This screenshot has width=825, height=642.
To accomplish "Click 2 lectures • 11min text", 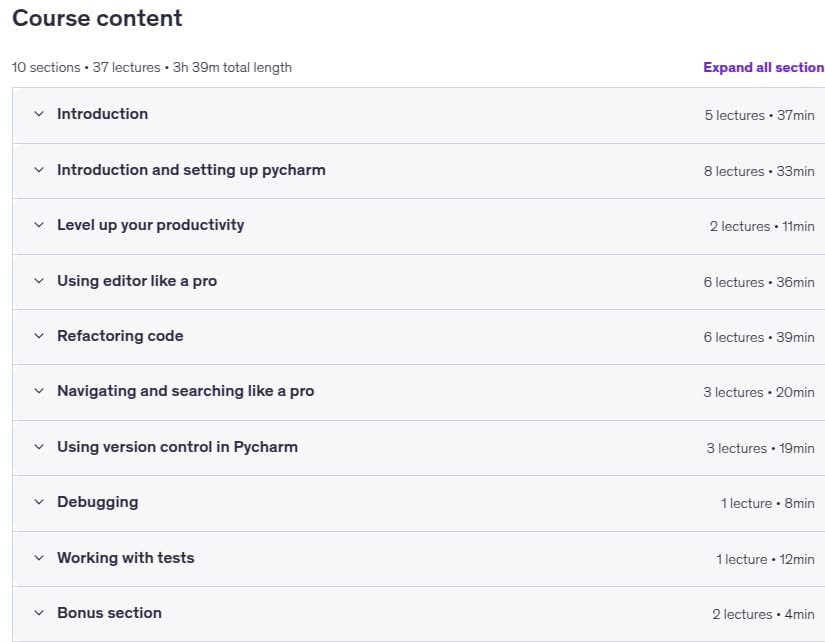I will 762,226.
